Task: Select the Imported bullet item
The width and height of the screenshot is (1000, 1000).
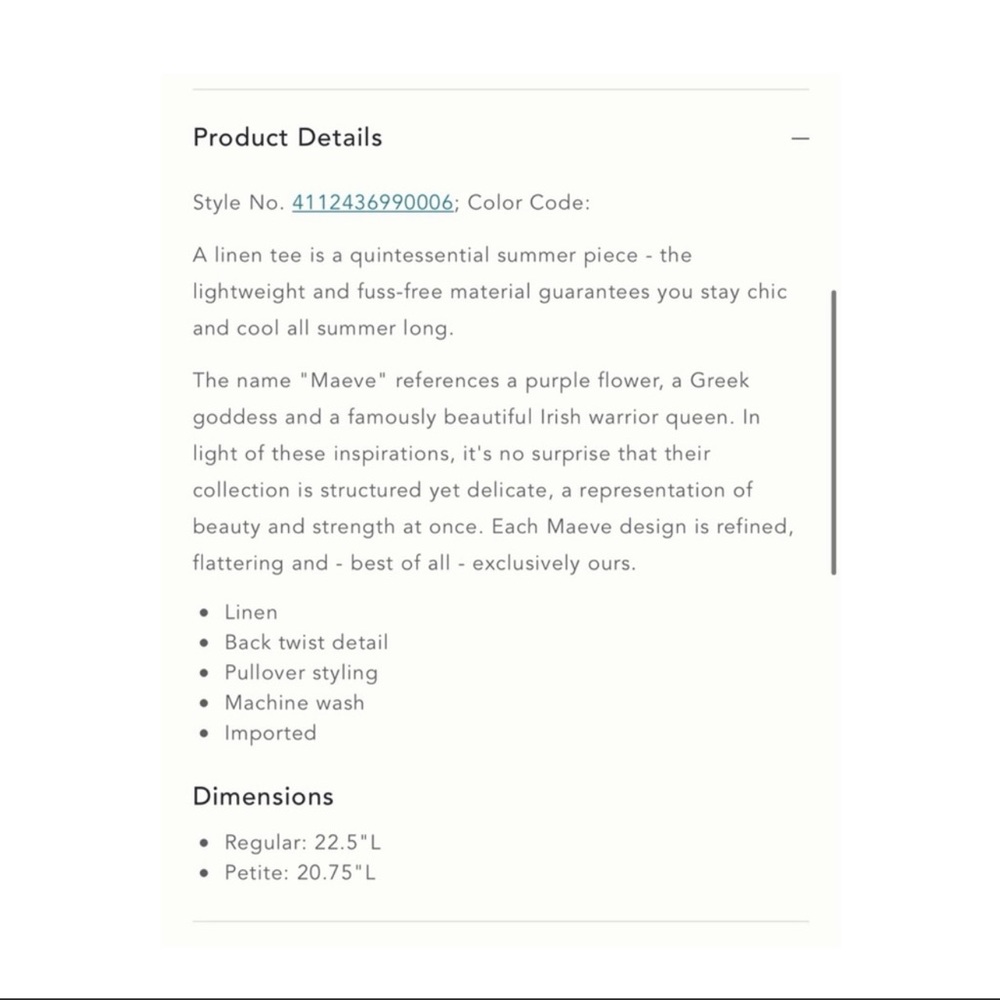Action: tap(270, 733)
